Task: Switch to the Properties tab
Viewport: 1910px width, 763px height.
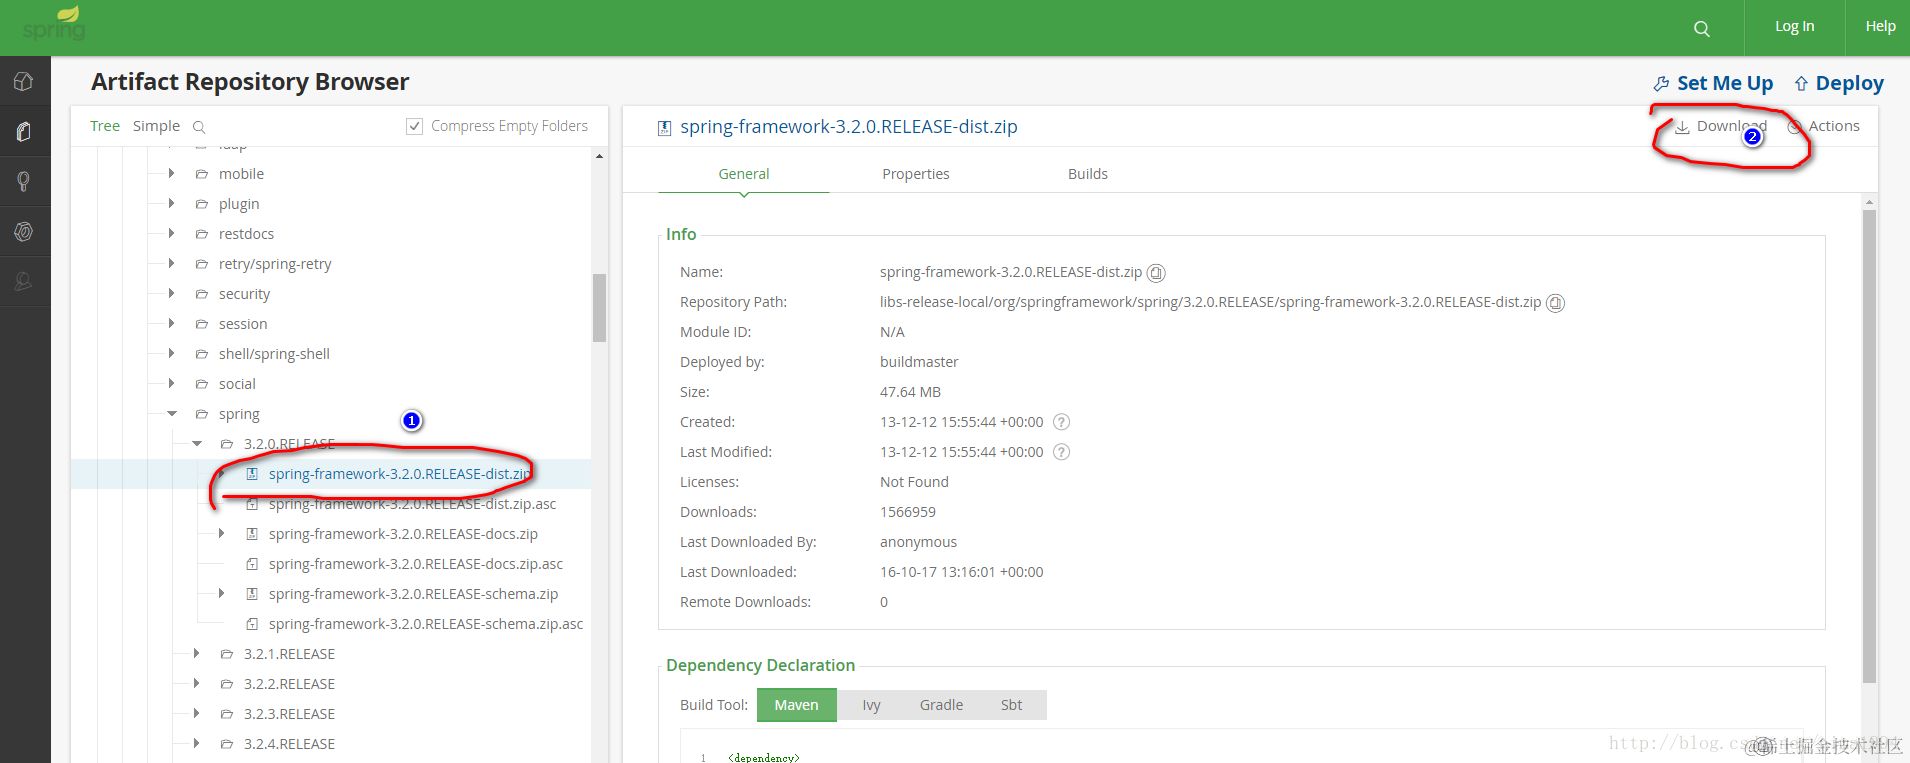Action: tap(916, 174)
